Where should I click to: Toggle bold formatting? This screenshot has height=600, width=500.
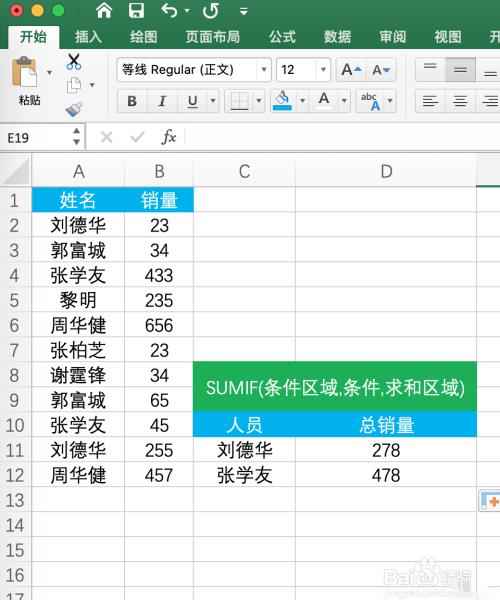pos(132,101)
